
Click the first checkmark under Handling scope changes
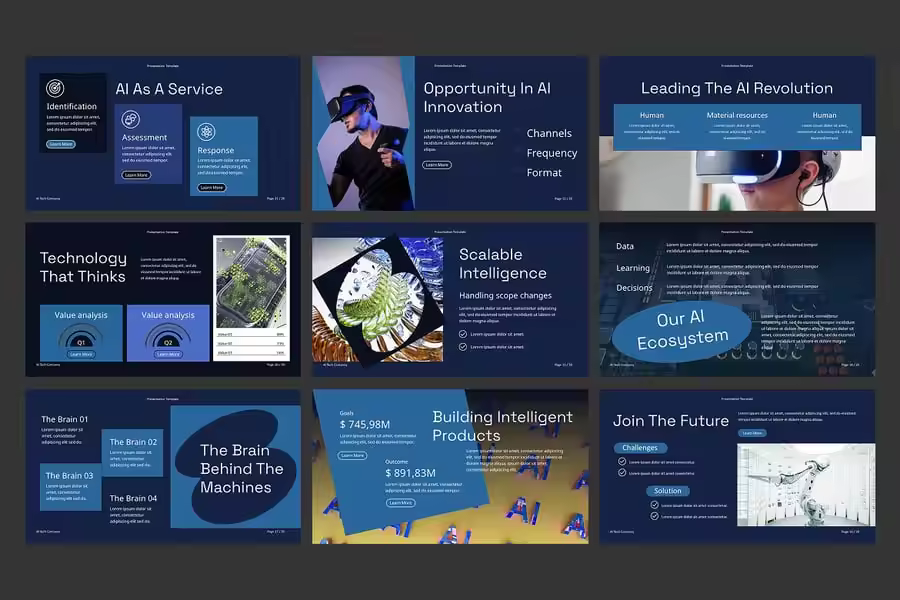[462, 334]
